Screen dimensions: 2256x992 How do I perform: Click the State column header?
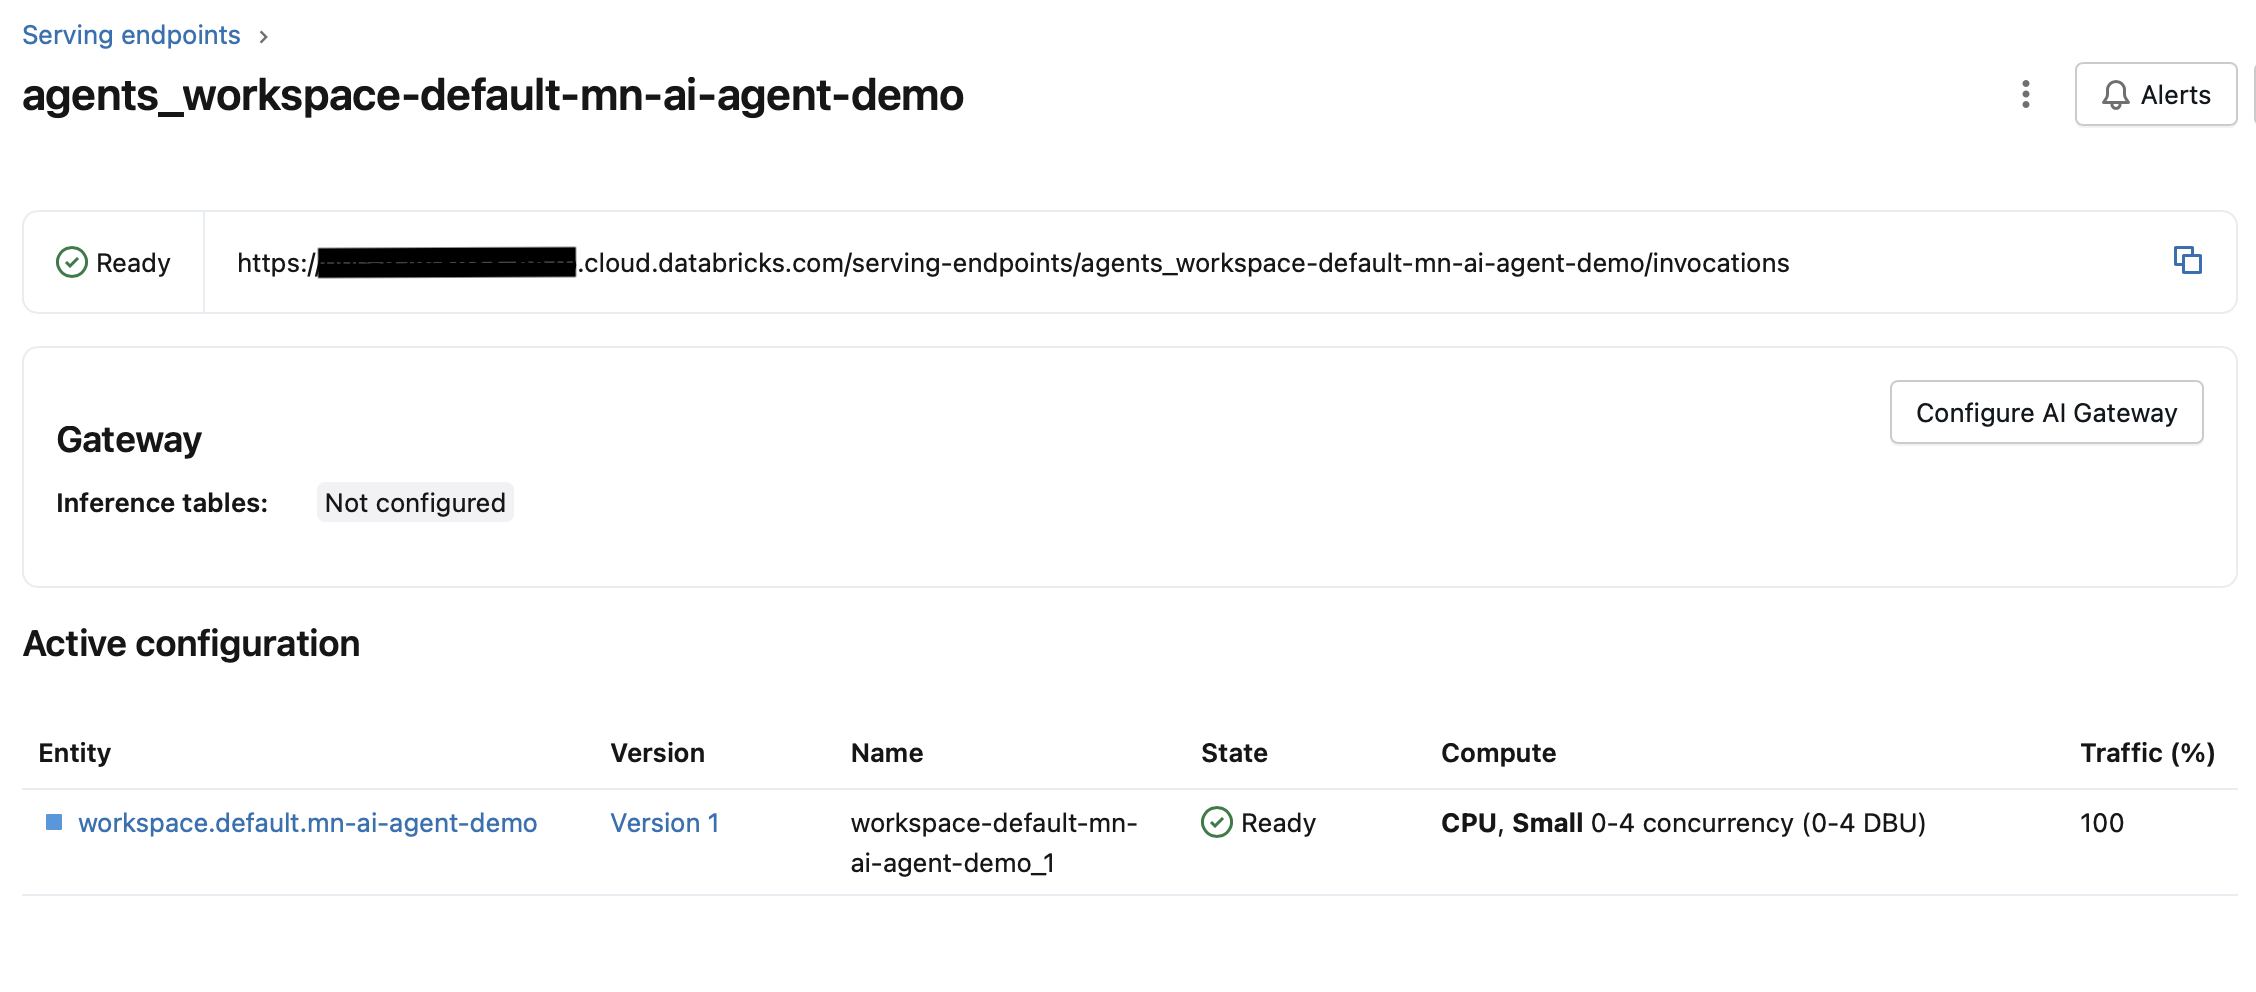[1234, 753]
